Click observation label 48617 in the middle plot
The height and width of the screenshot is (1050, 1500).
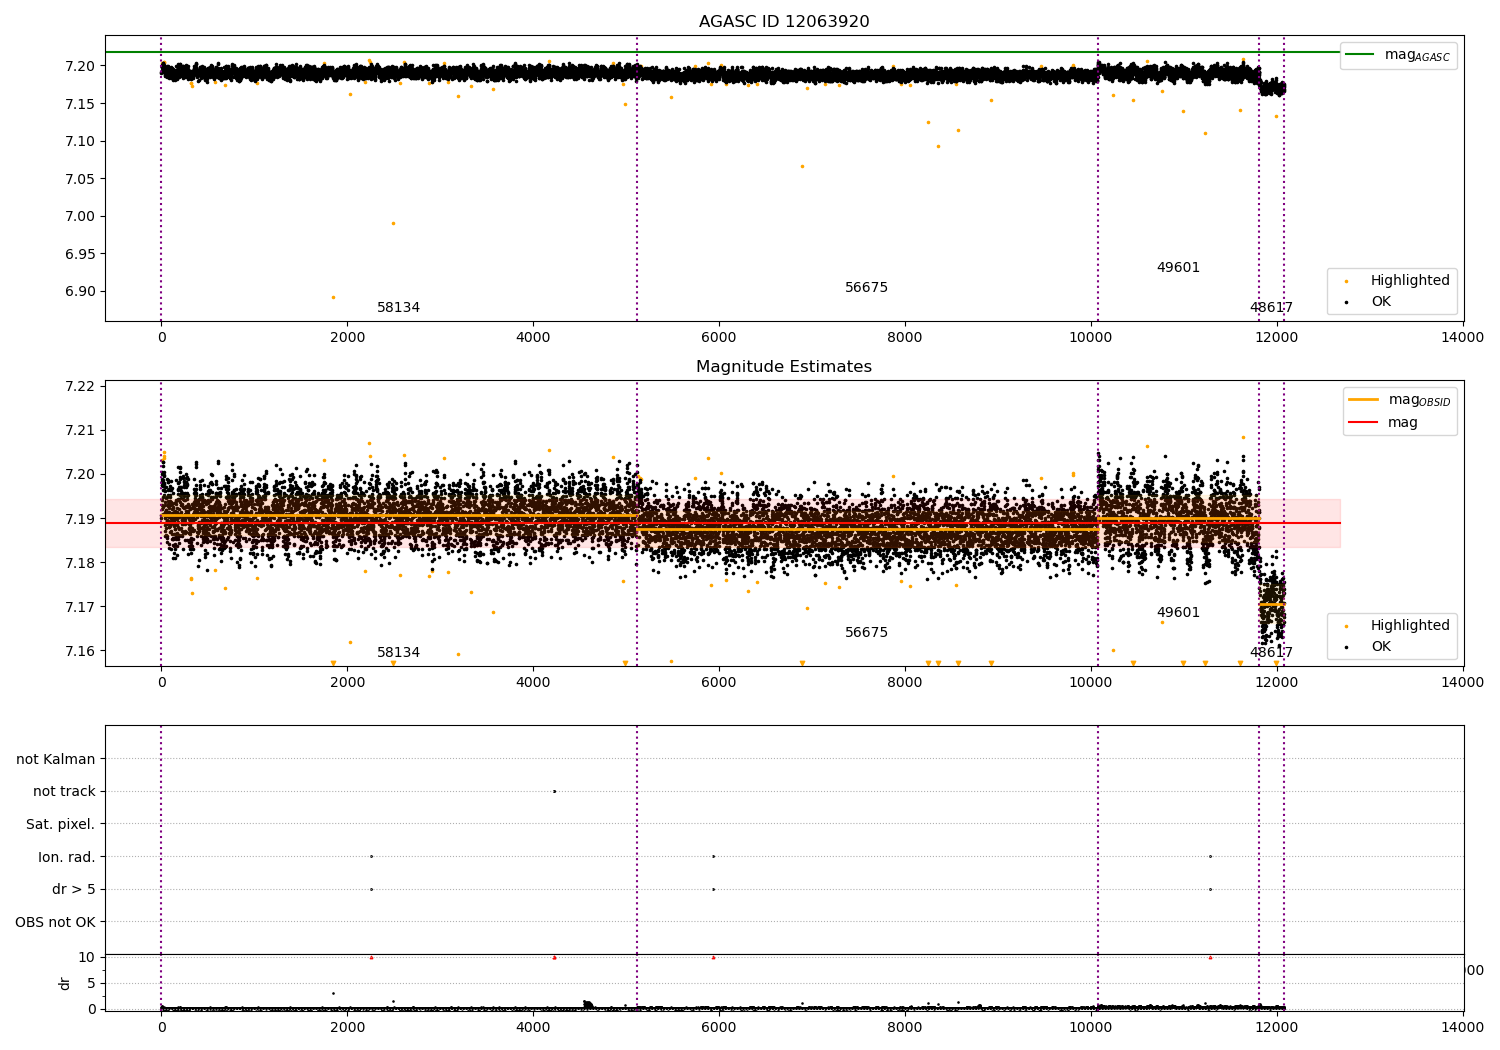pyautogui.click(x=1271, y=653)
